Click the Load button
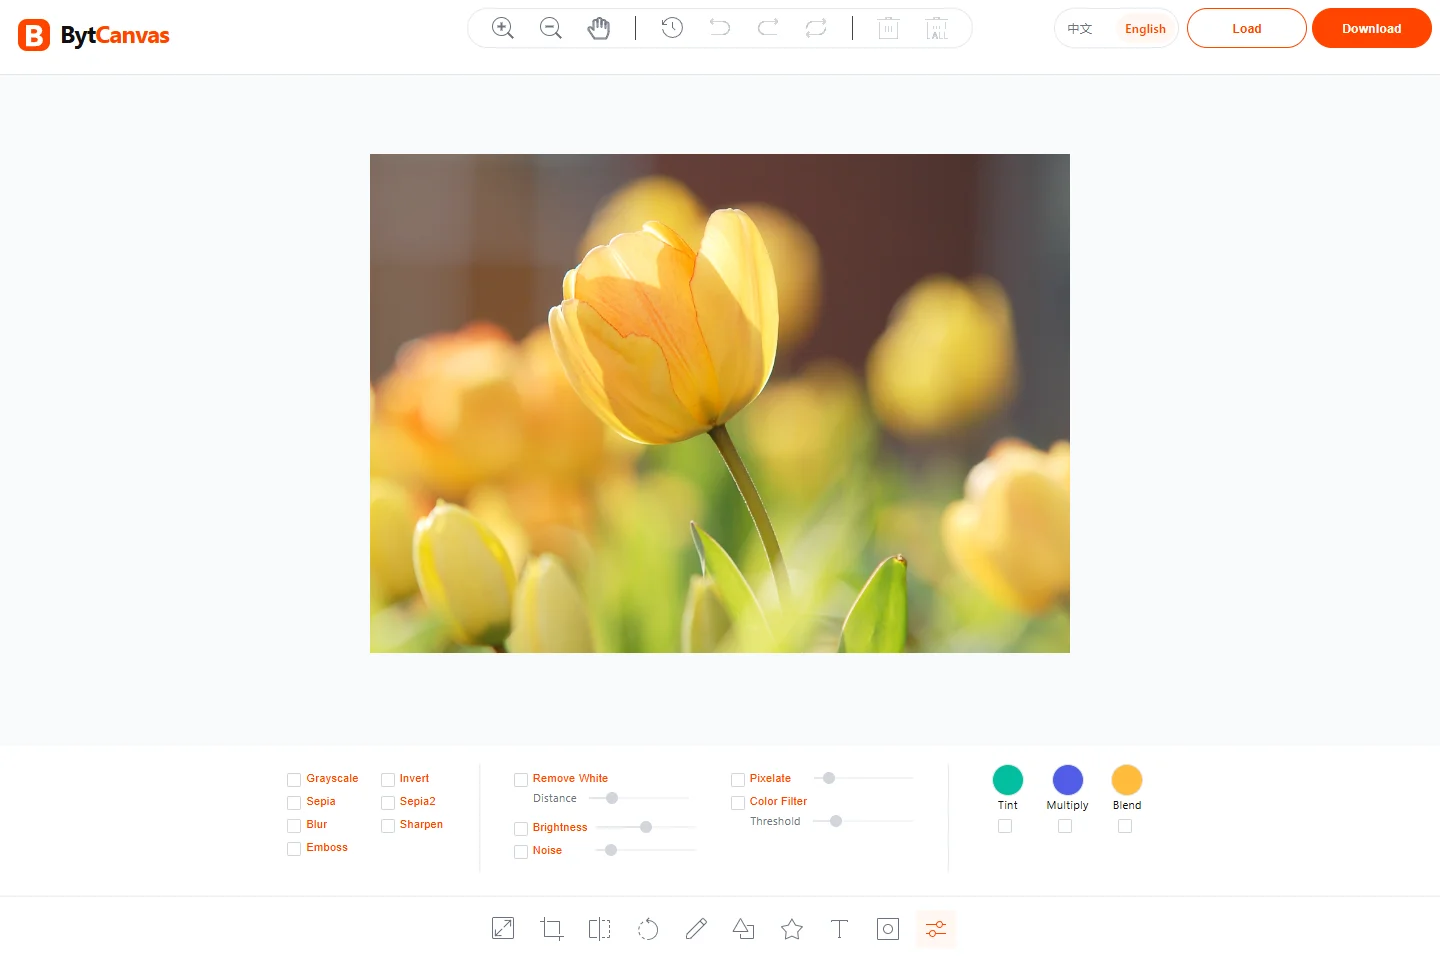This screenshot has width=1440, height=960. click(1247, 28)
